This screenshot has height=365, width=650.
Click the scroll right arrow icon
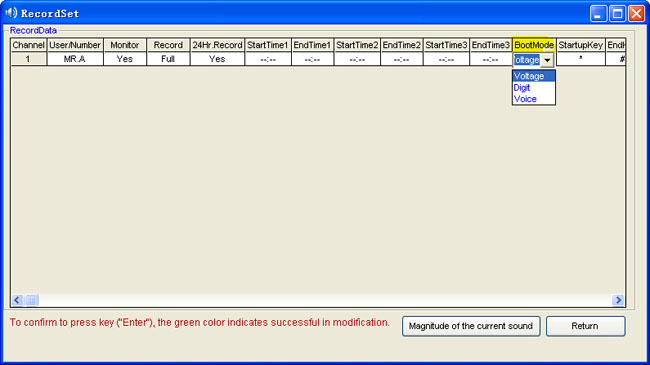(618, 299)
